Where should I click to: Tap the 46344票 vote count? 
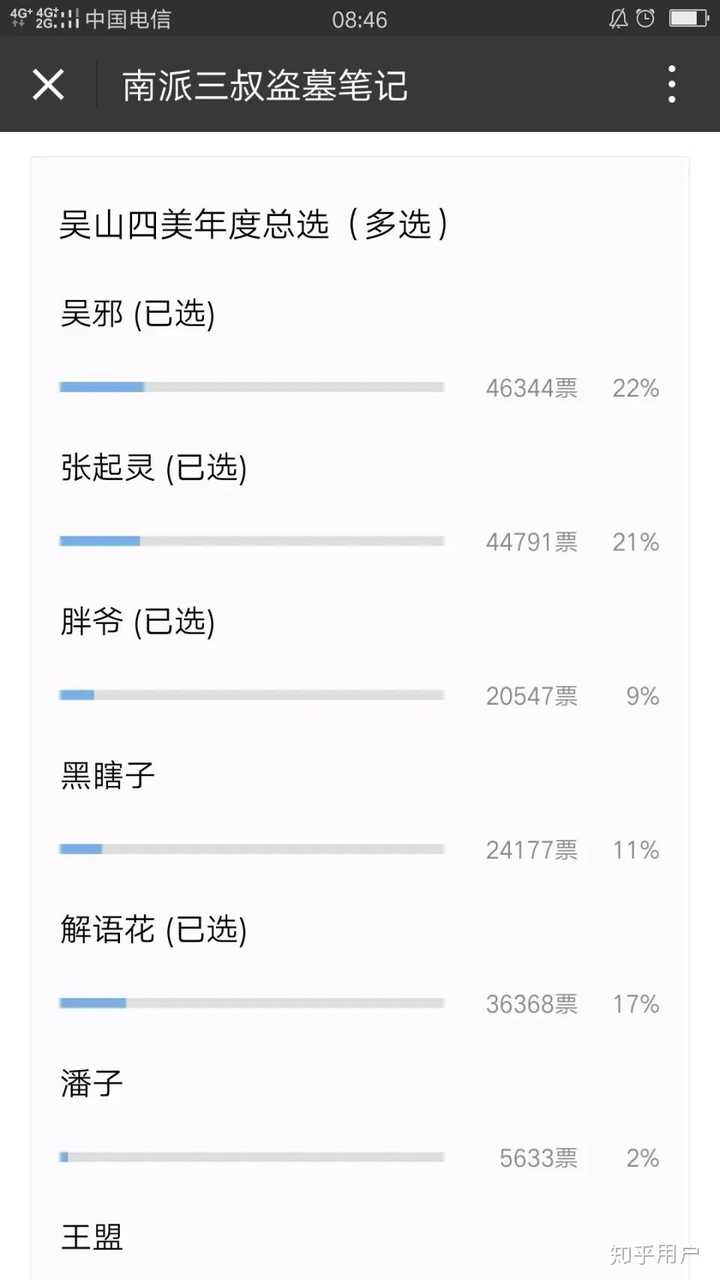(531, 388)
